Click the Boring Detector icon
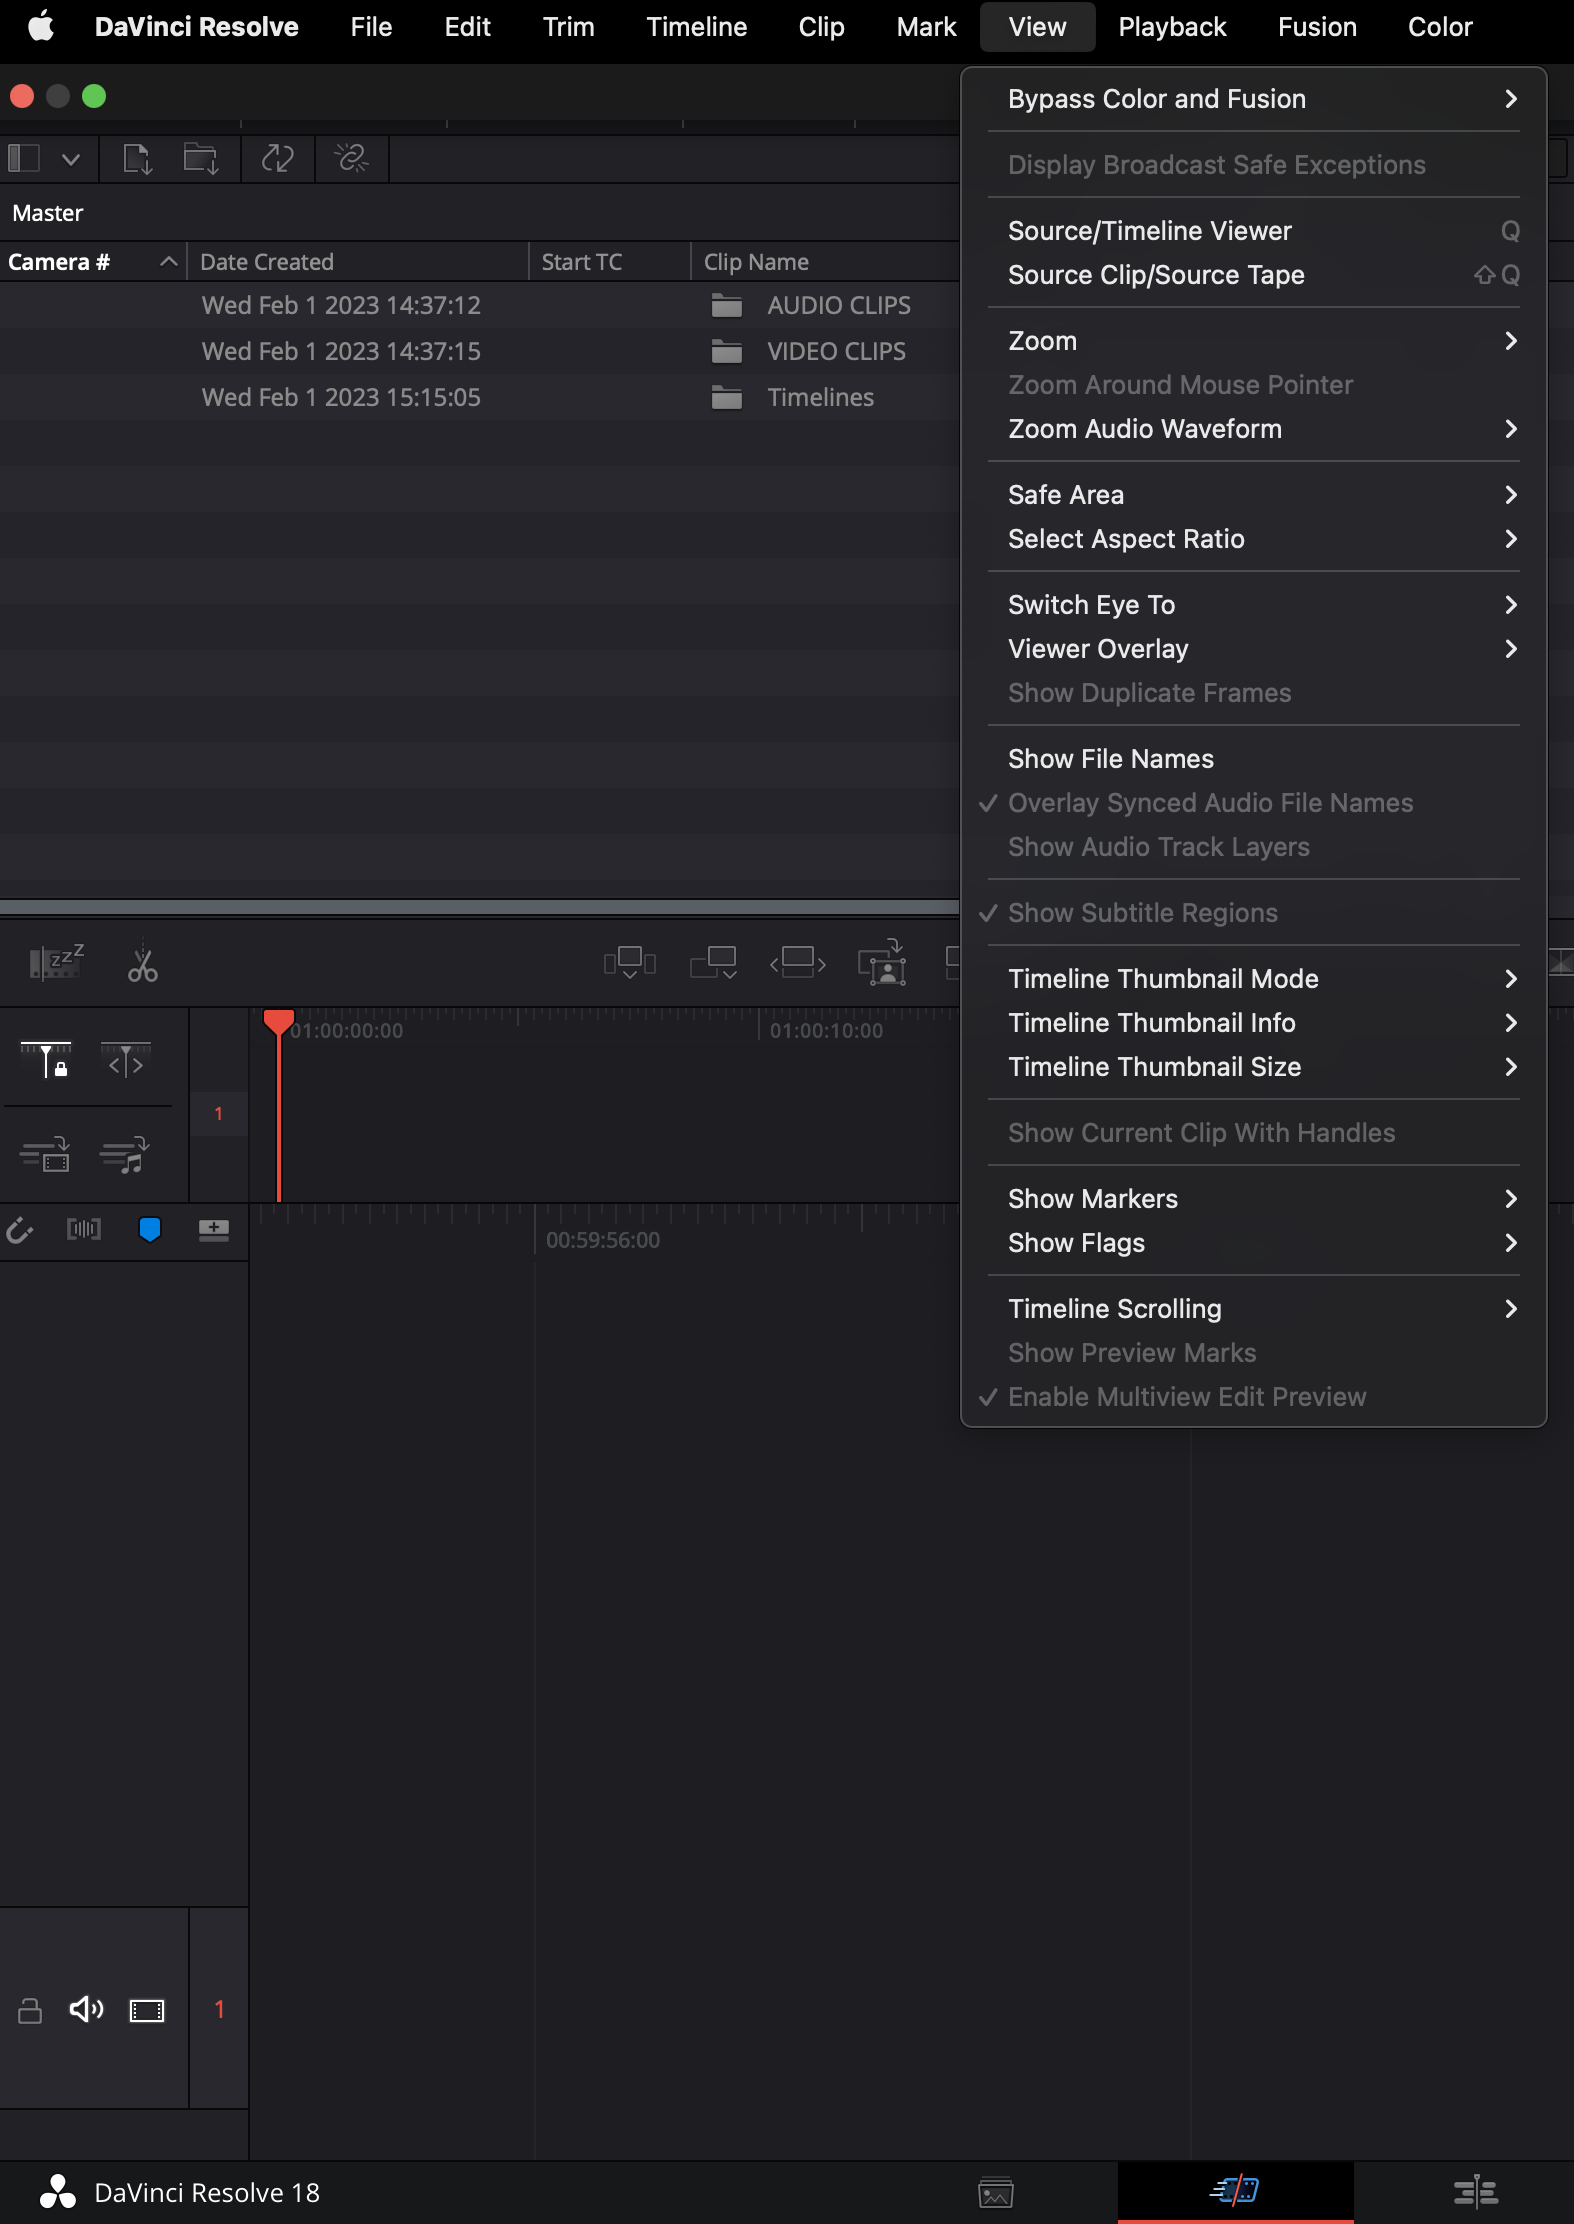 click(56, 963)
